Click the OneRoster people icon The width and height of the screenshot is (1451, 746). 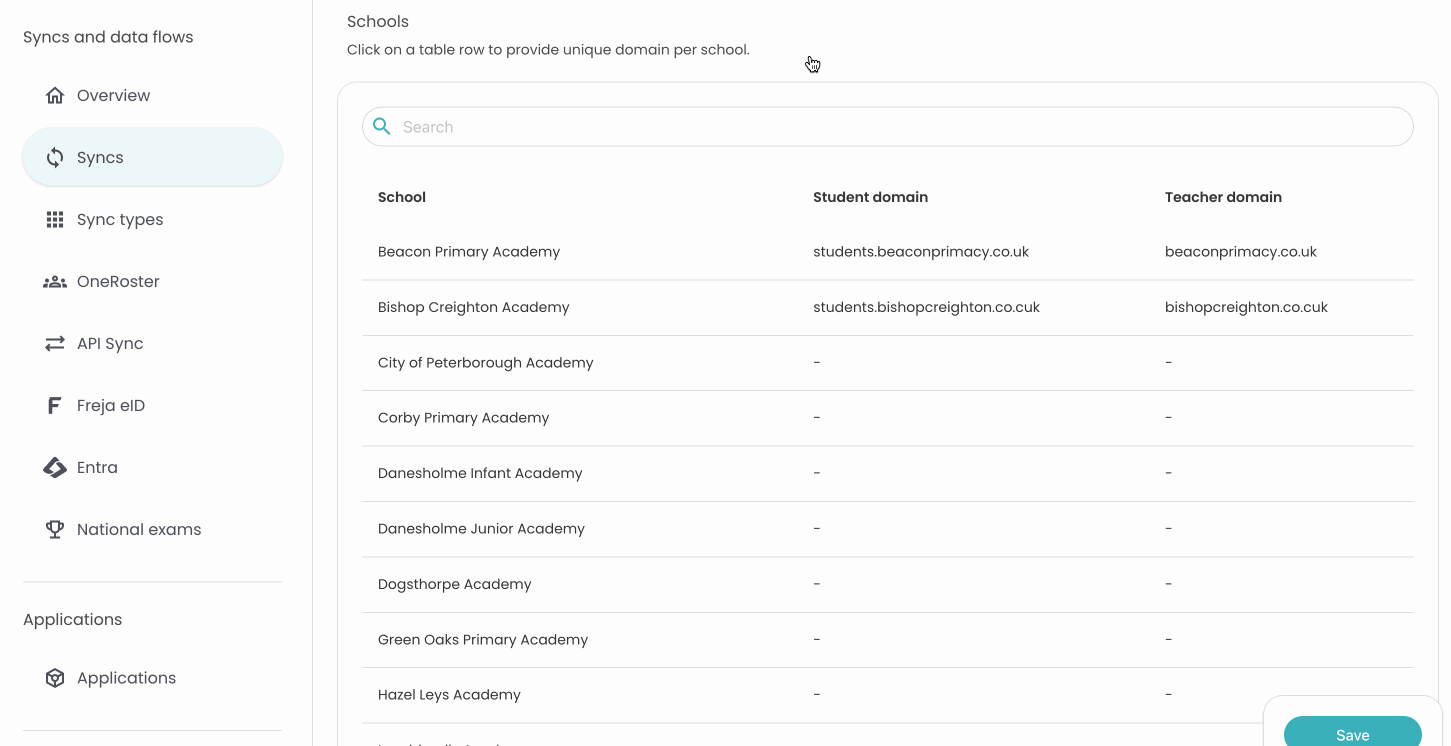(x=55, y=282)
